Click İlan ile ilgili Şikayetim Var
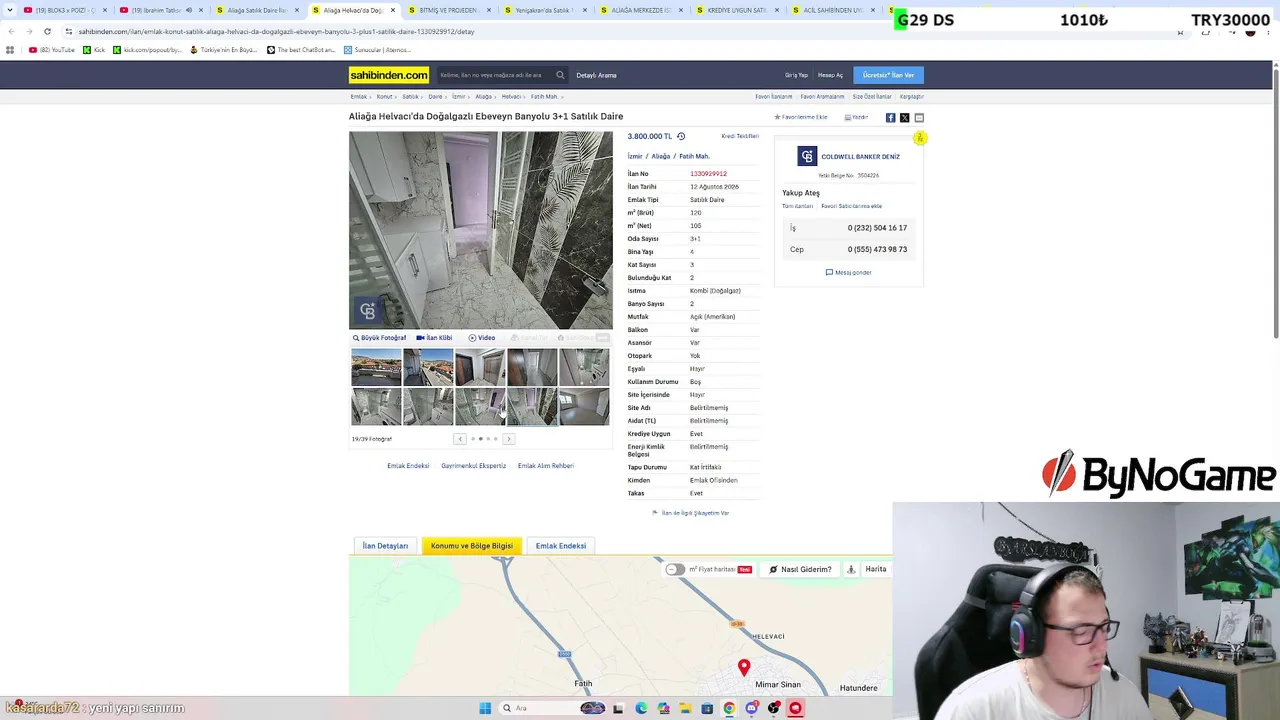This screenshot has width=1280, height=720. click(691, 513)
